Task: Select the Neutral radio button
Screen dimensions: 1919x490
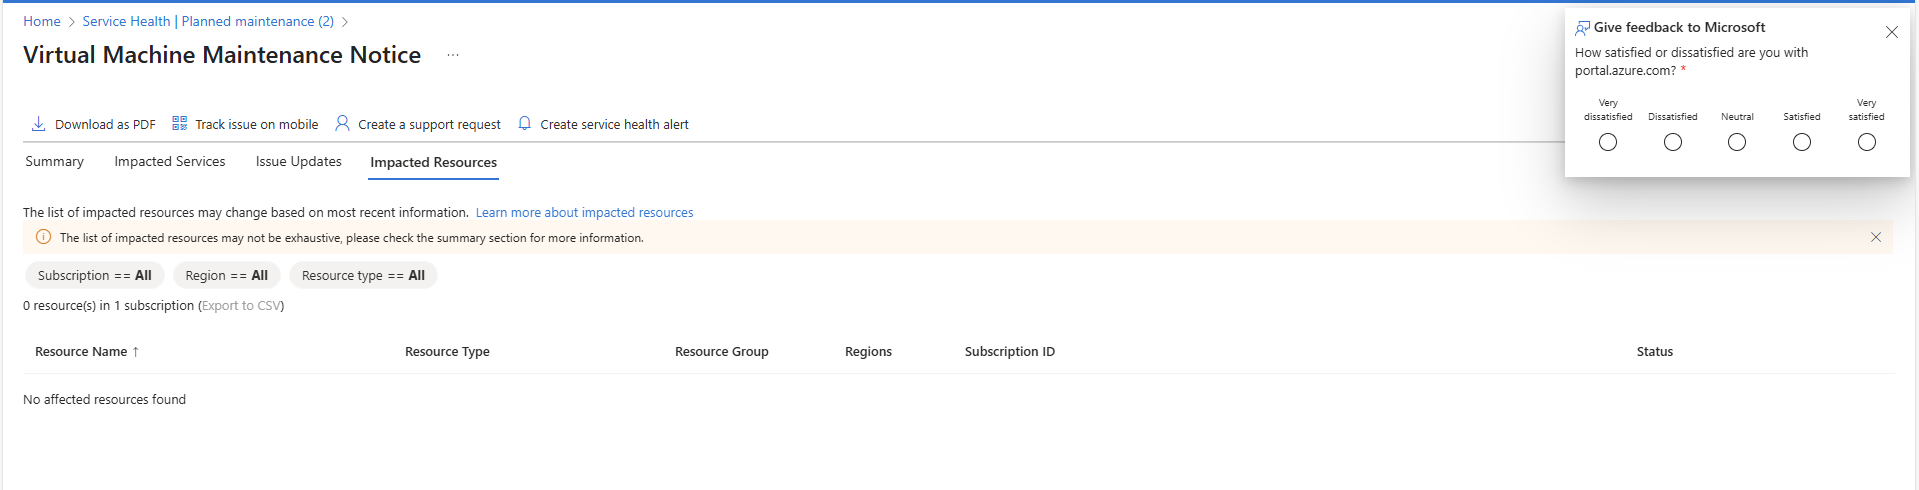Action: pos(1737,142)
